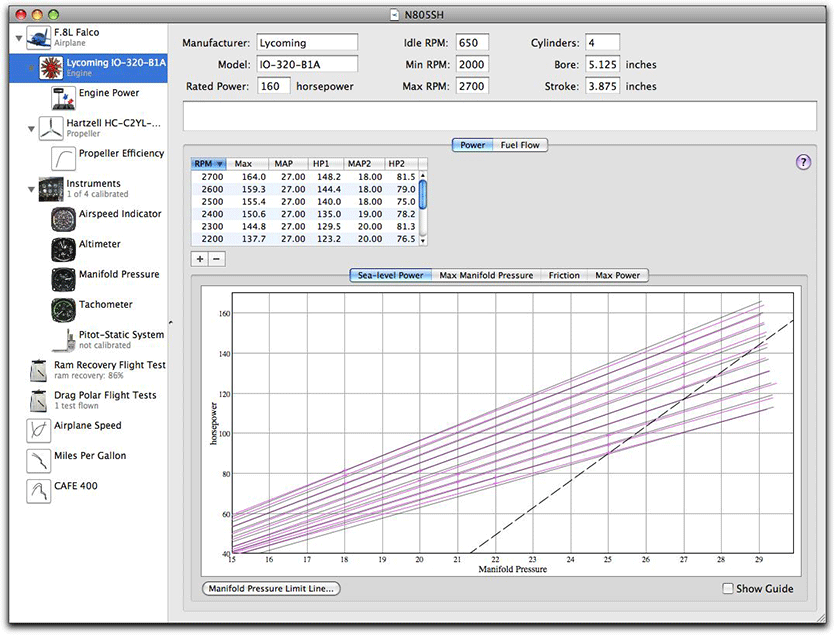835x635 pixels.
Task: Select the 2600 RPM table row
Action: tap(305, 189)
